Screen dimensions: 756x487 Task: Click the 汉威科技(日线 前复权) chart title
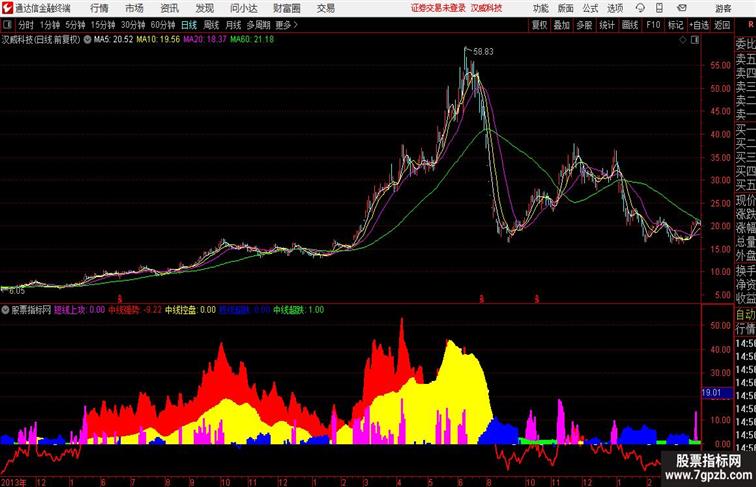pyautogui.click(x=41, y=40)
